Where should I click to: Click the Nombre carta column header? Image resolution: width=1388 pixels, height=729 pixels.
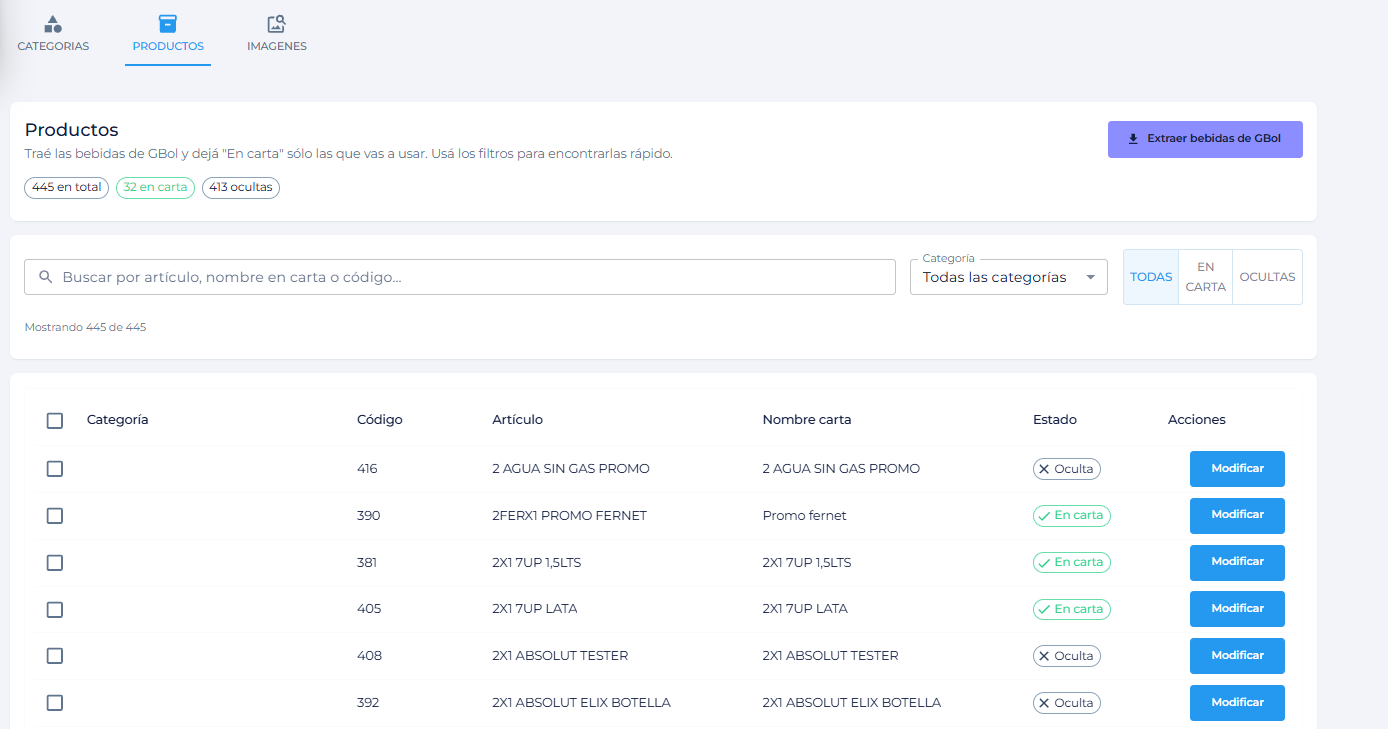[807, 420]
